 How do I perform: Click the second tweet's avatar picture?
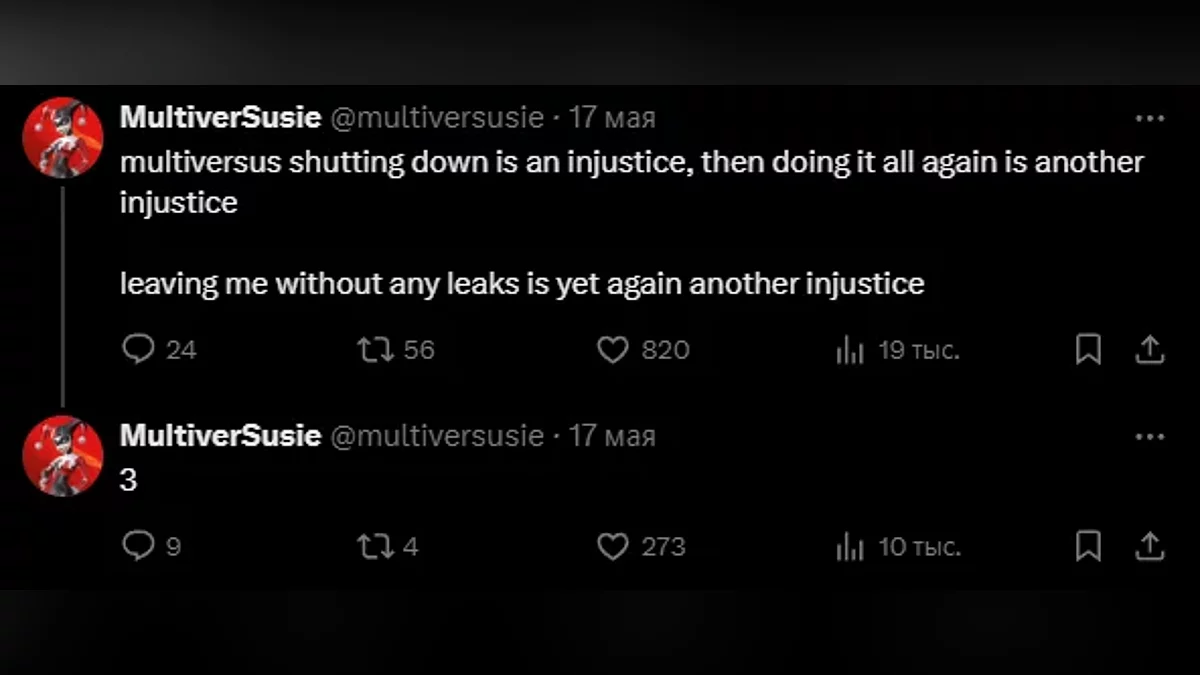pyautogui.click(x=63, y=456)
